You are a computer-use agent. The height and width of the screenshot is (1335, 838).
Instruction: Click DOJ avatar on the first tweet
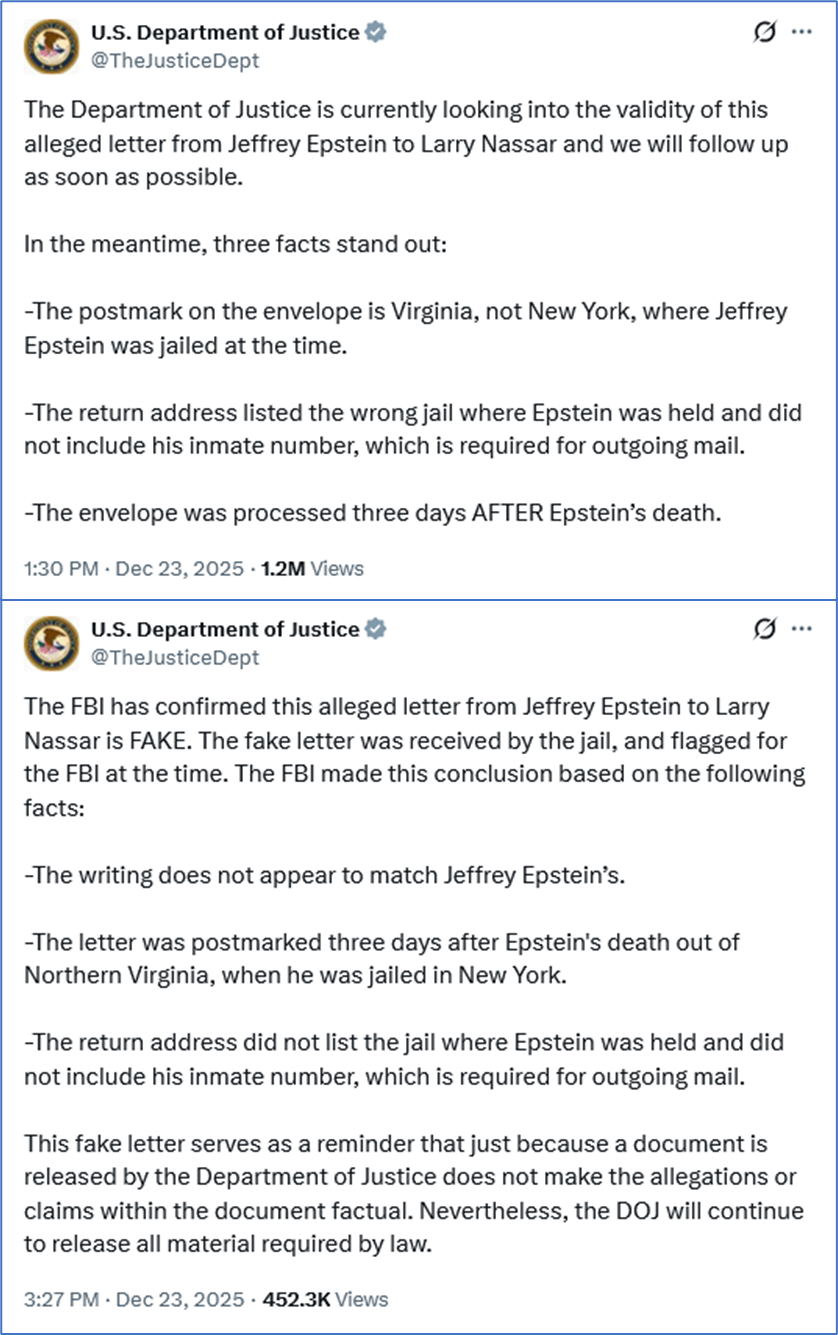click(52, 45)
